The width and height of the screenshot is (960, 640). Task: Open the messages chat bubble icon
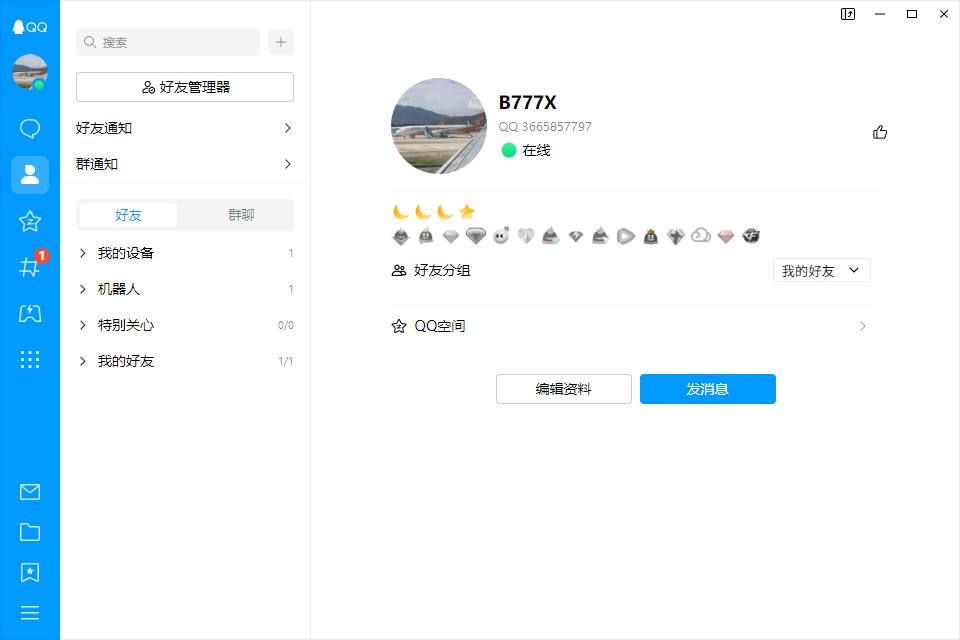[30, 128]
